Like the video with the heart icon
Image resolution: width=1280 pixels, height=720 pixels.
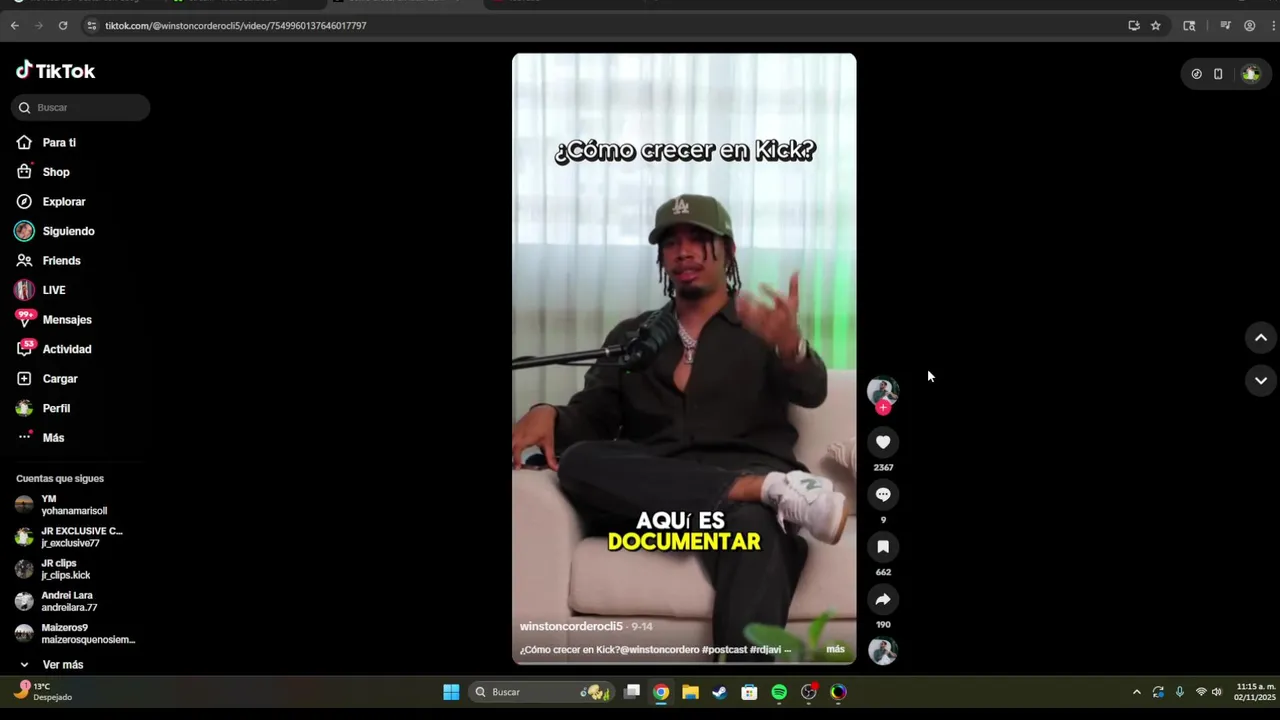tap(883, 442)
